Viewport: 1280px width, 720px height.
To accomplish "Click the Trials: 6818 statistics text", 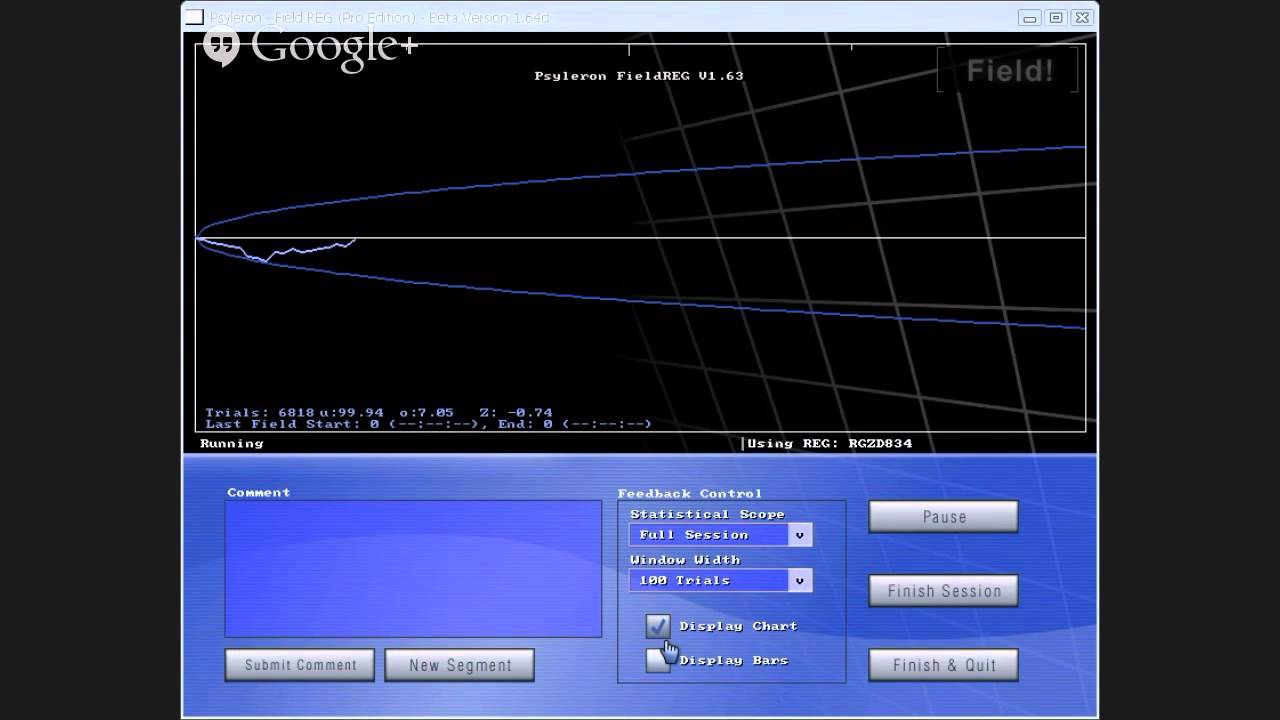I will 259,412.
